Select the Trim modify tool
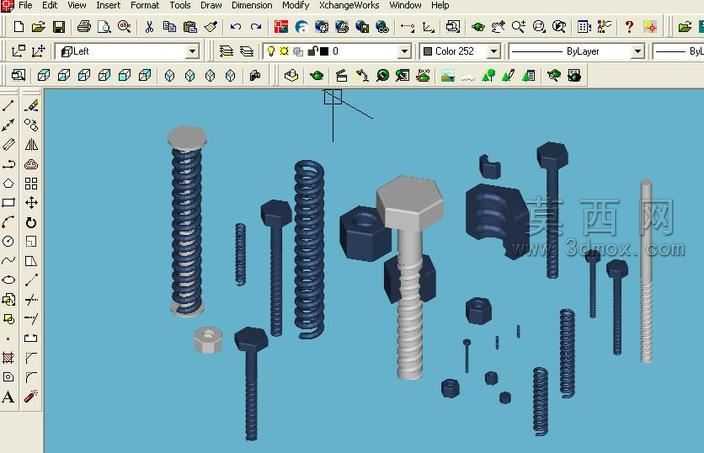The height and width of the screenshot is (453, 704). (31, 299)
